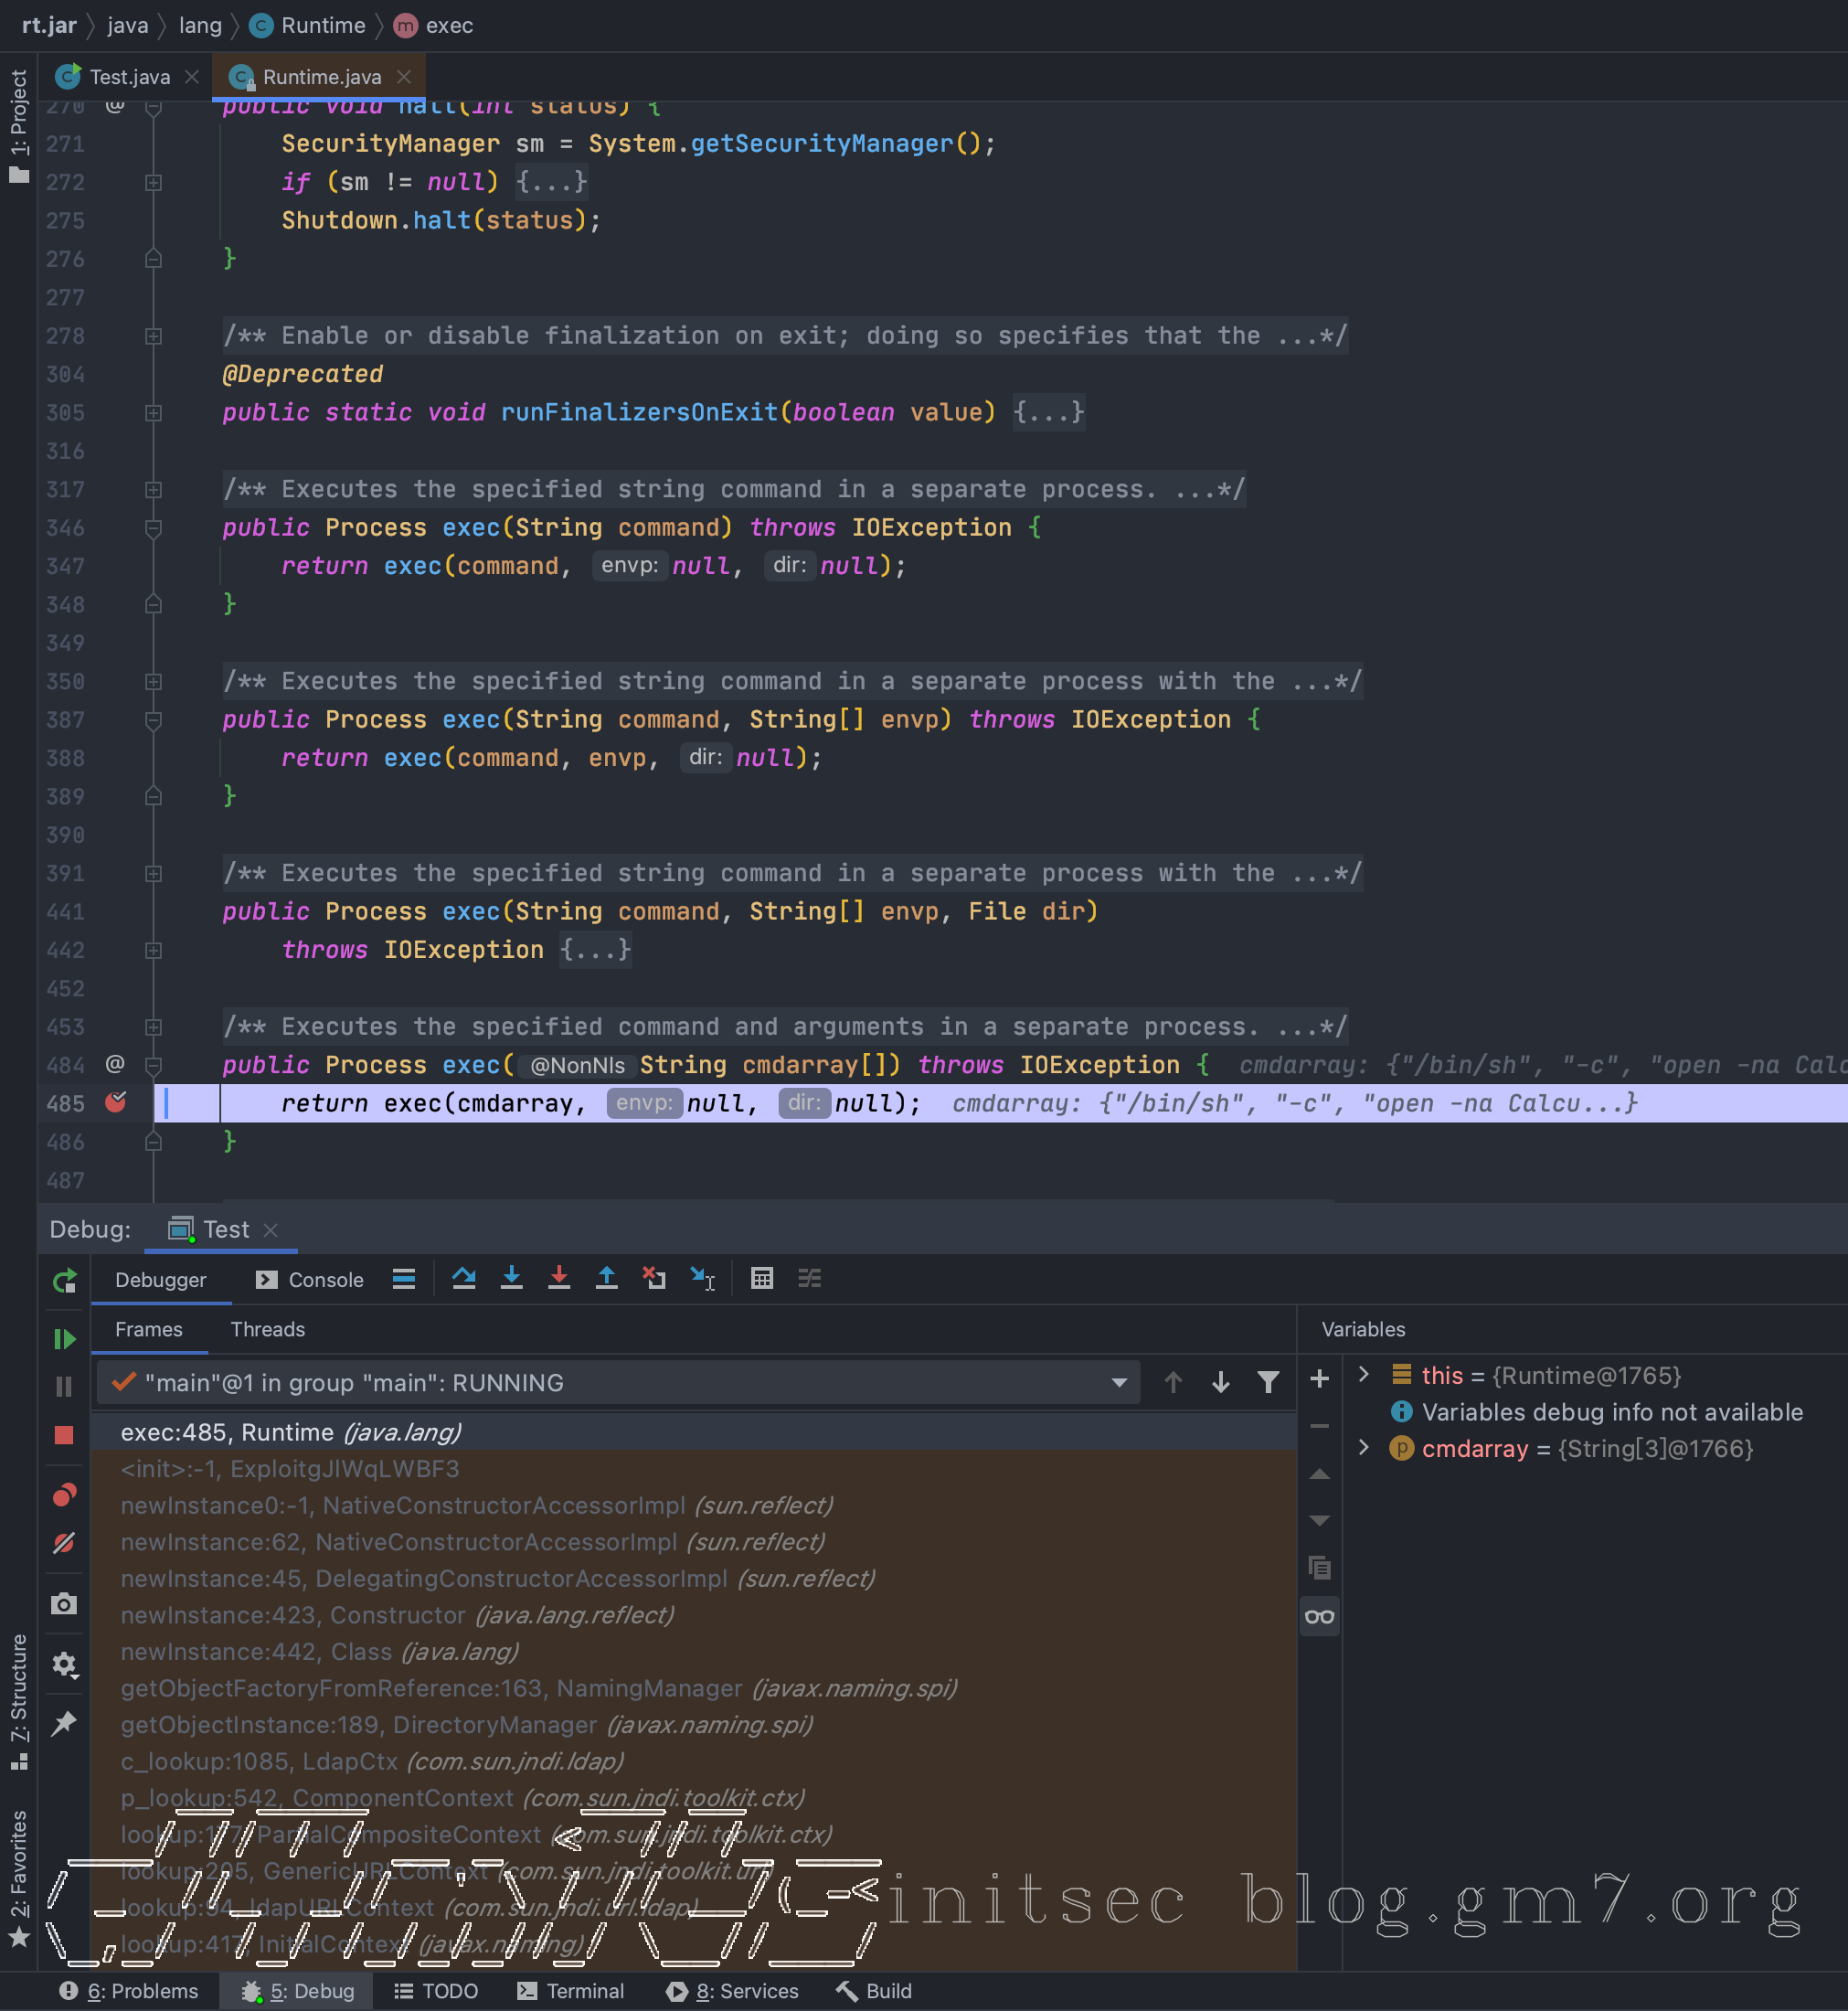Switch to the Test.java editor tab
Viewport: 1848px width, 2011px height.
[128, 77]
